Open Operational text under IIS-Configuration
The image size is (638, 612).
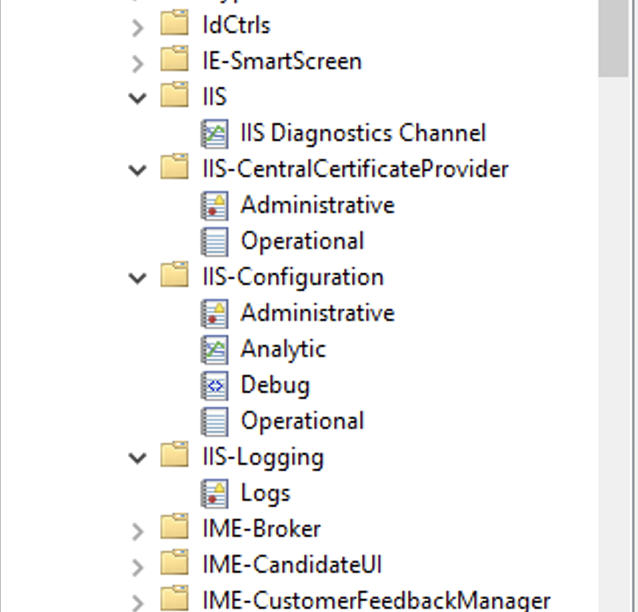pos(302,421)
